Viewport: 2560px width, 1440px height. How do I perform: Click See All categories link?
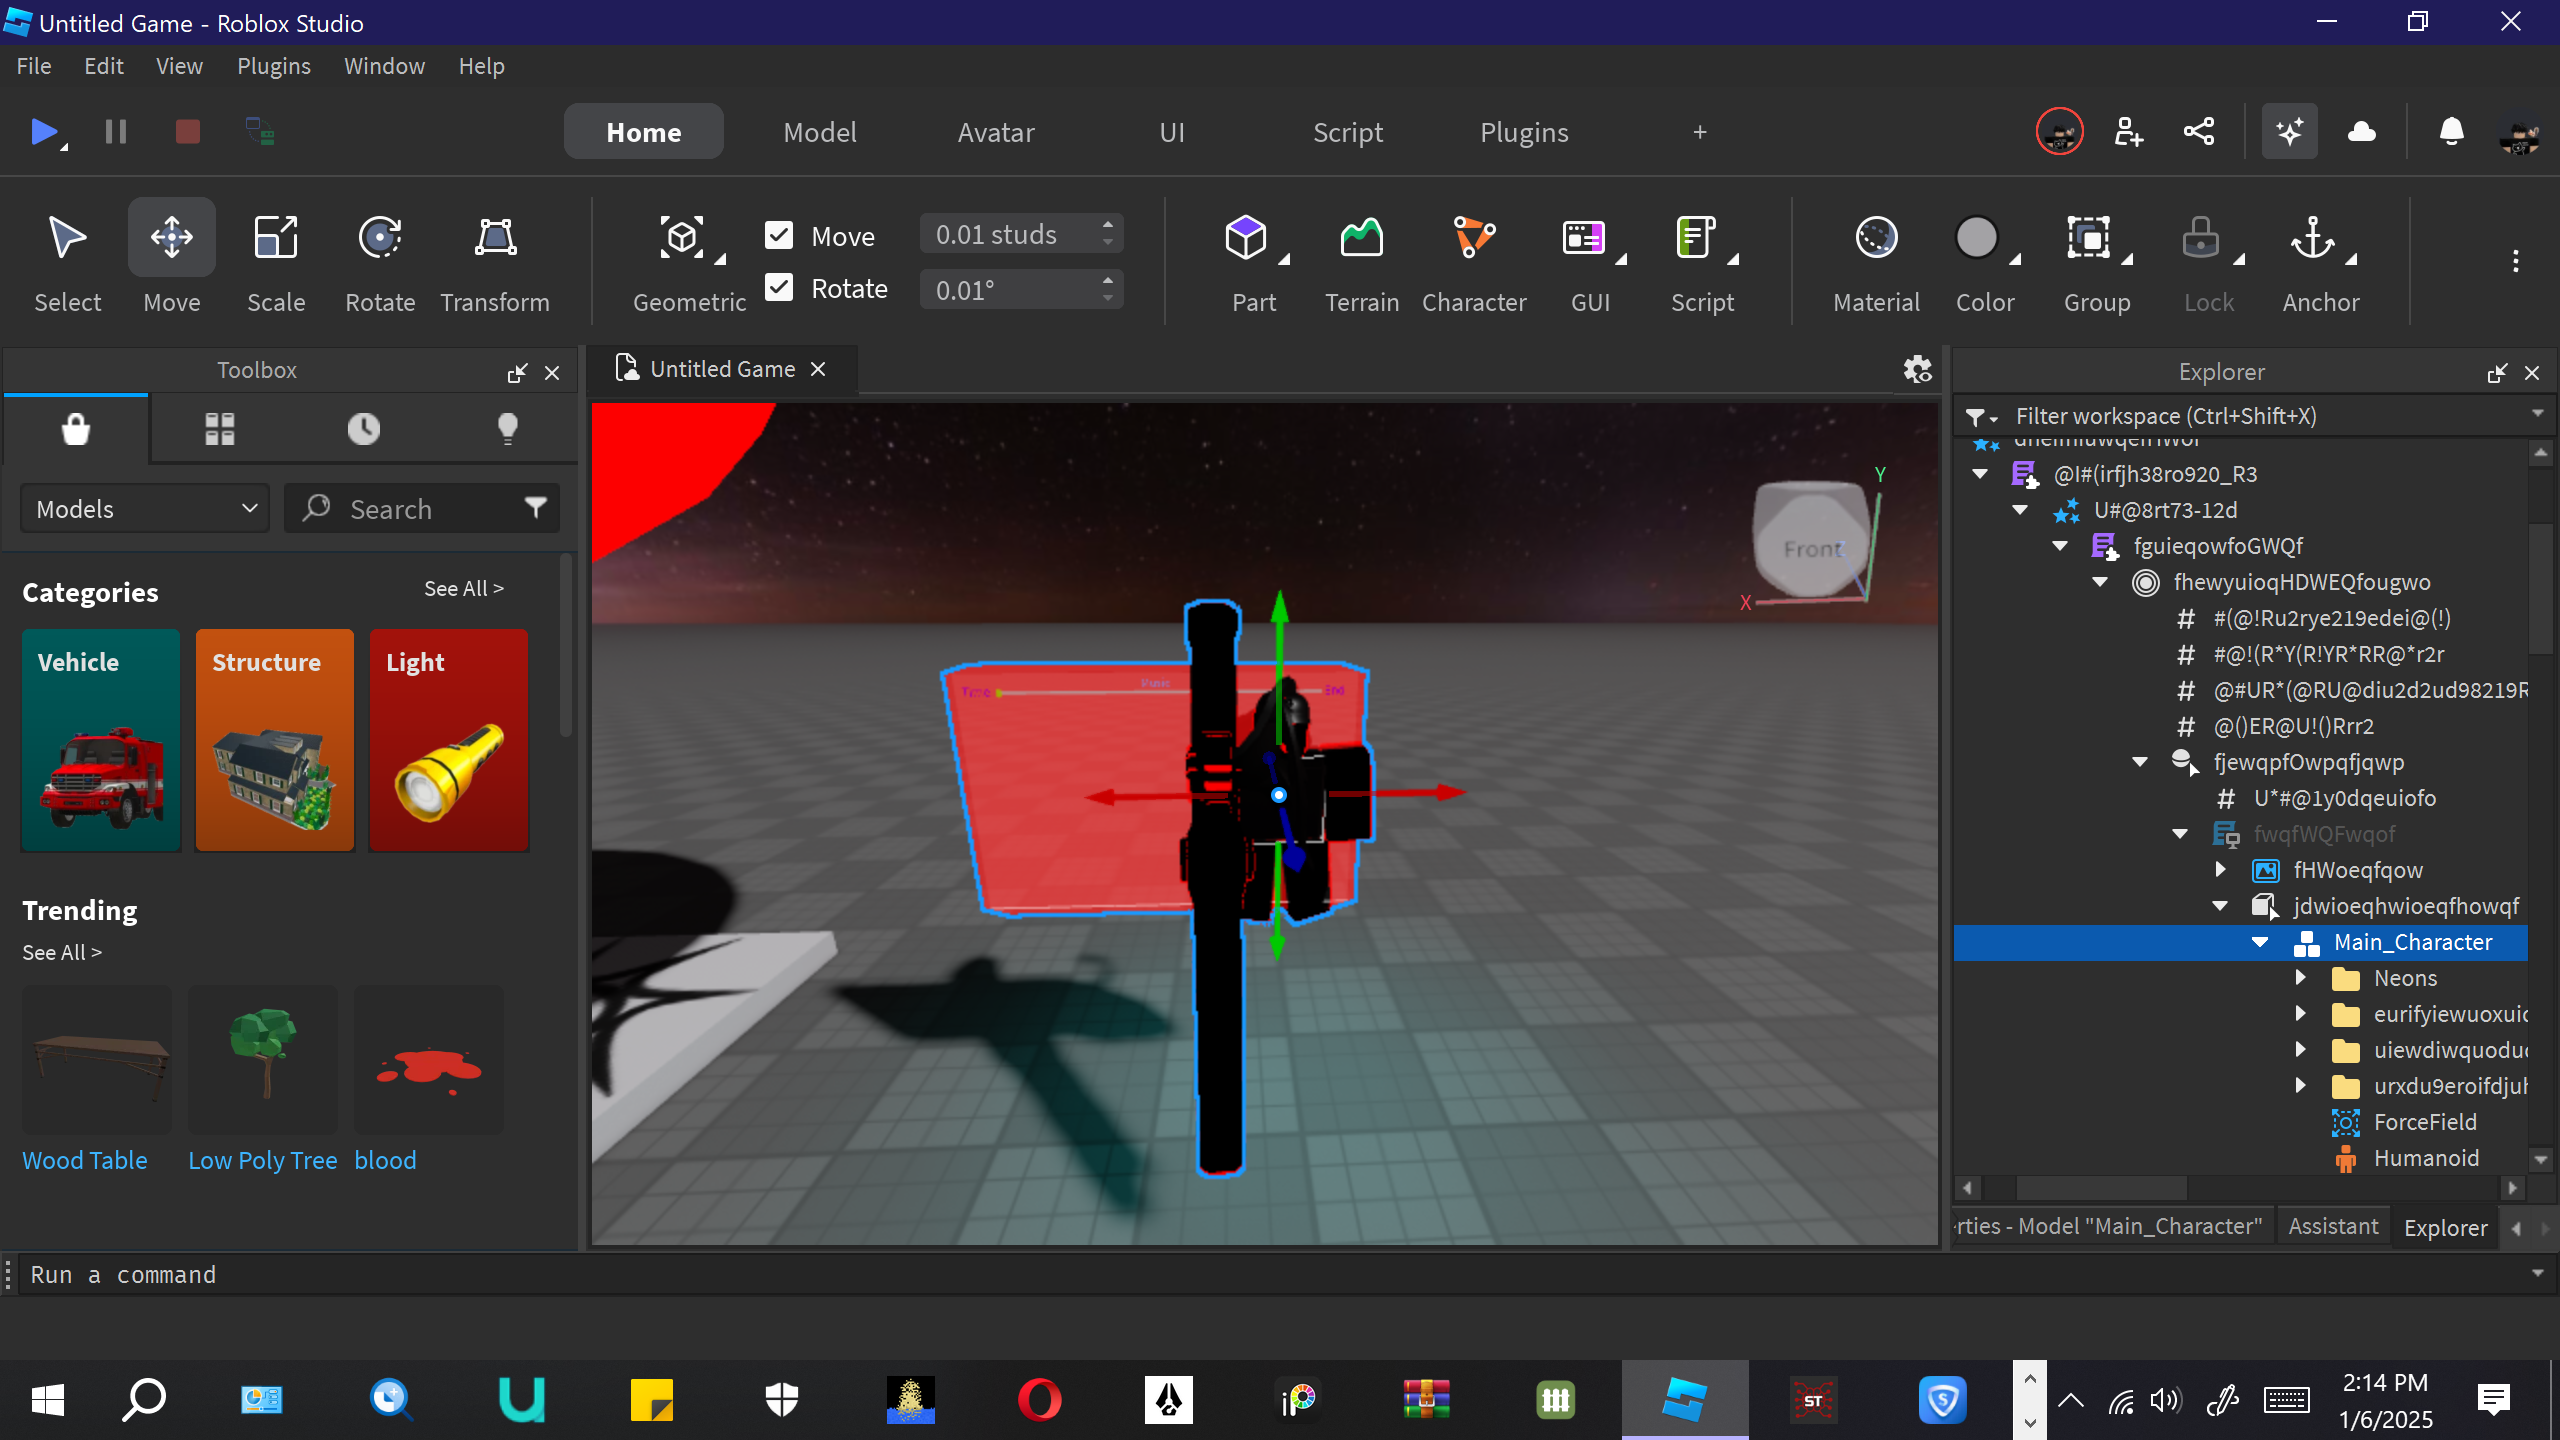(x=463, y=589)
